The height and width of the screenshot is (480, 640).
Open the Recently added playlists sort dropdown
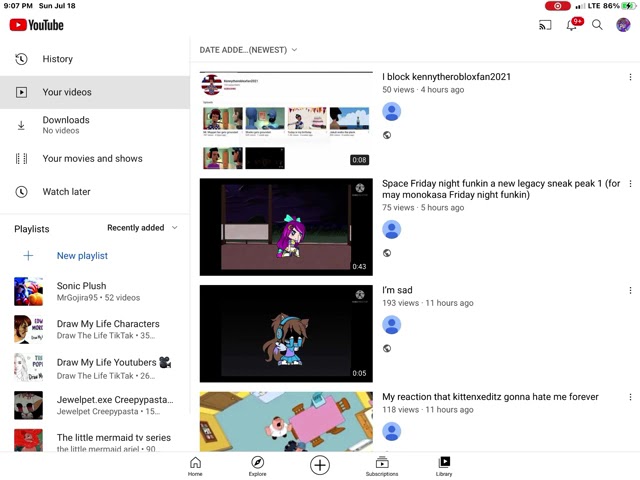tap(142, 228)
